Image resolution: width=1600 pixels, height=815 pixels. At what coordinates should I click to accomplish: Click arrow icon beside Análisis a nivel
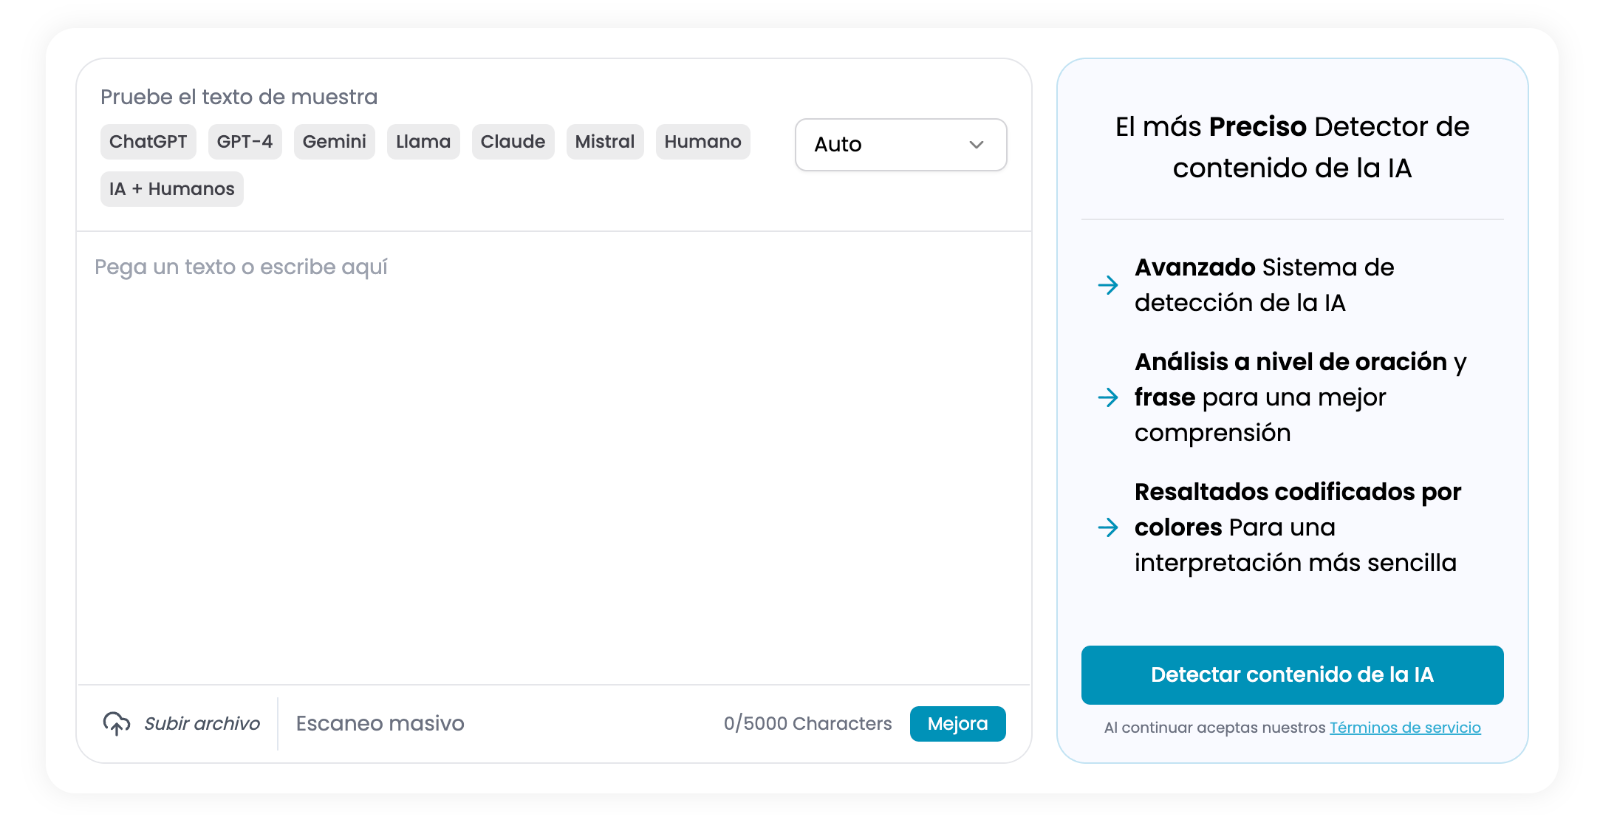1108,397
